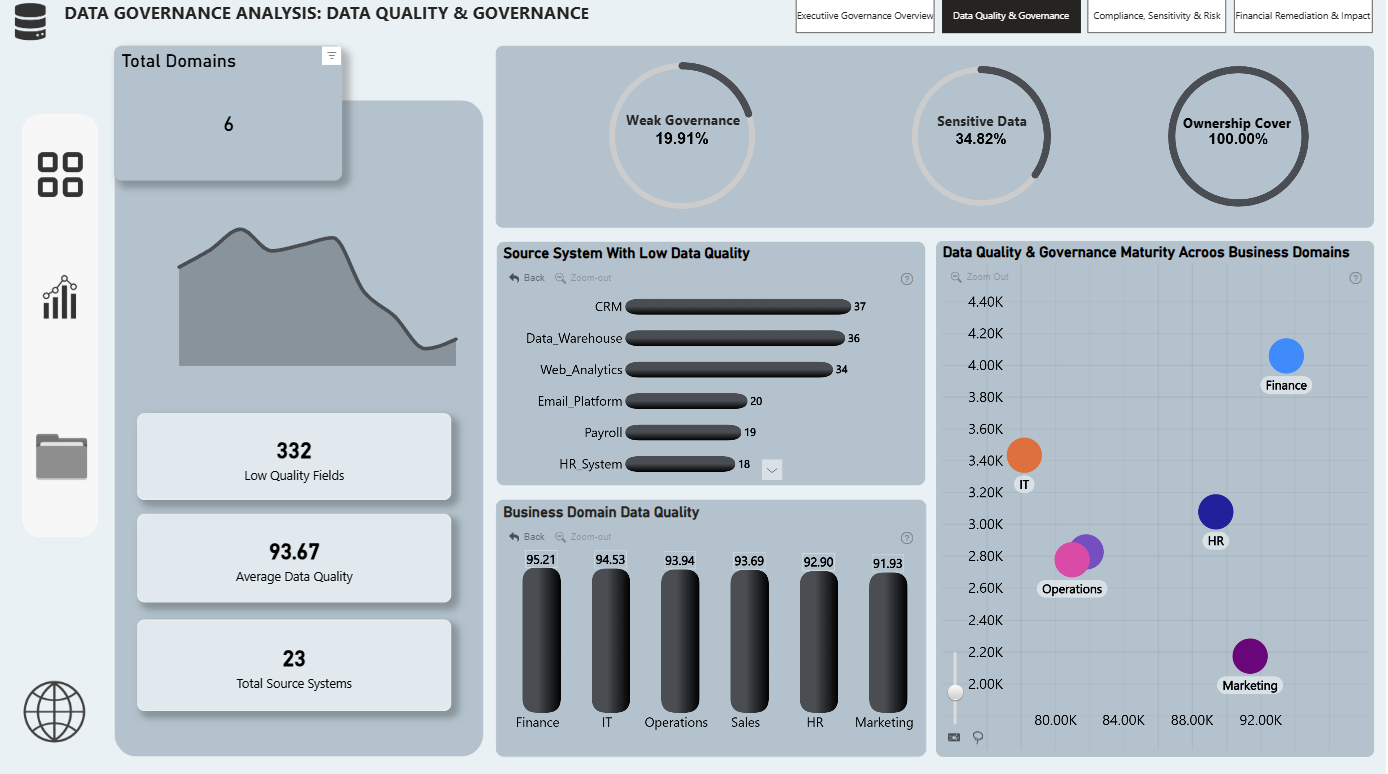Click Zoom-out on Business Domain chart

tap(583, 537)
